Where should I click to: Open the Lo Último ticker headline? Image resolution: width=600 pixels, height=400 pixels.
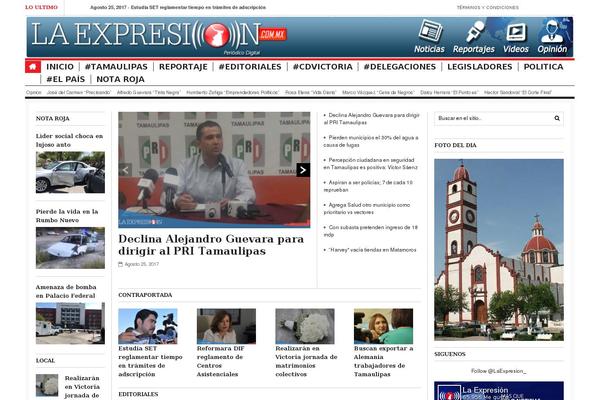point(178,7)
